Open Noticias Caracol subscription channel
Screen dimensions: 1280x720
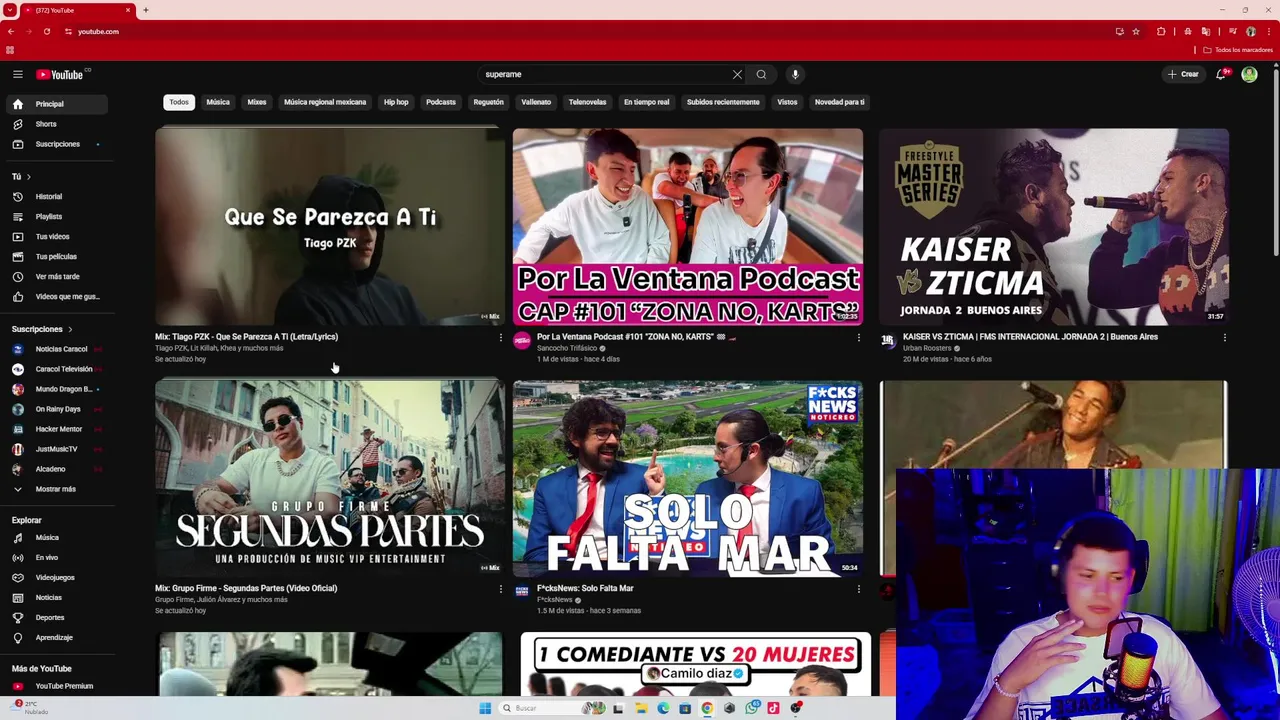click(57, 349)
